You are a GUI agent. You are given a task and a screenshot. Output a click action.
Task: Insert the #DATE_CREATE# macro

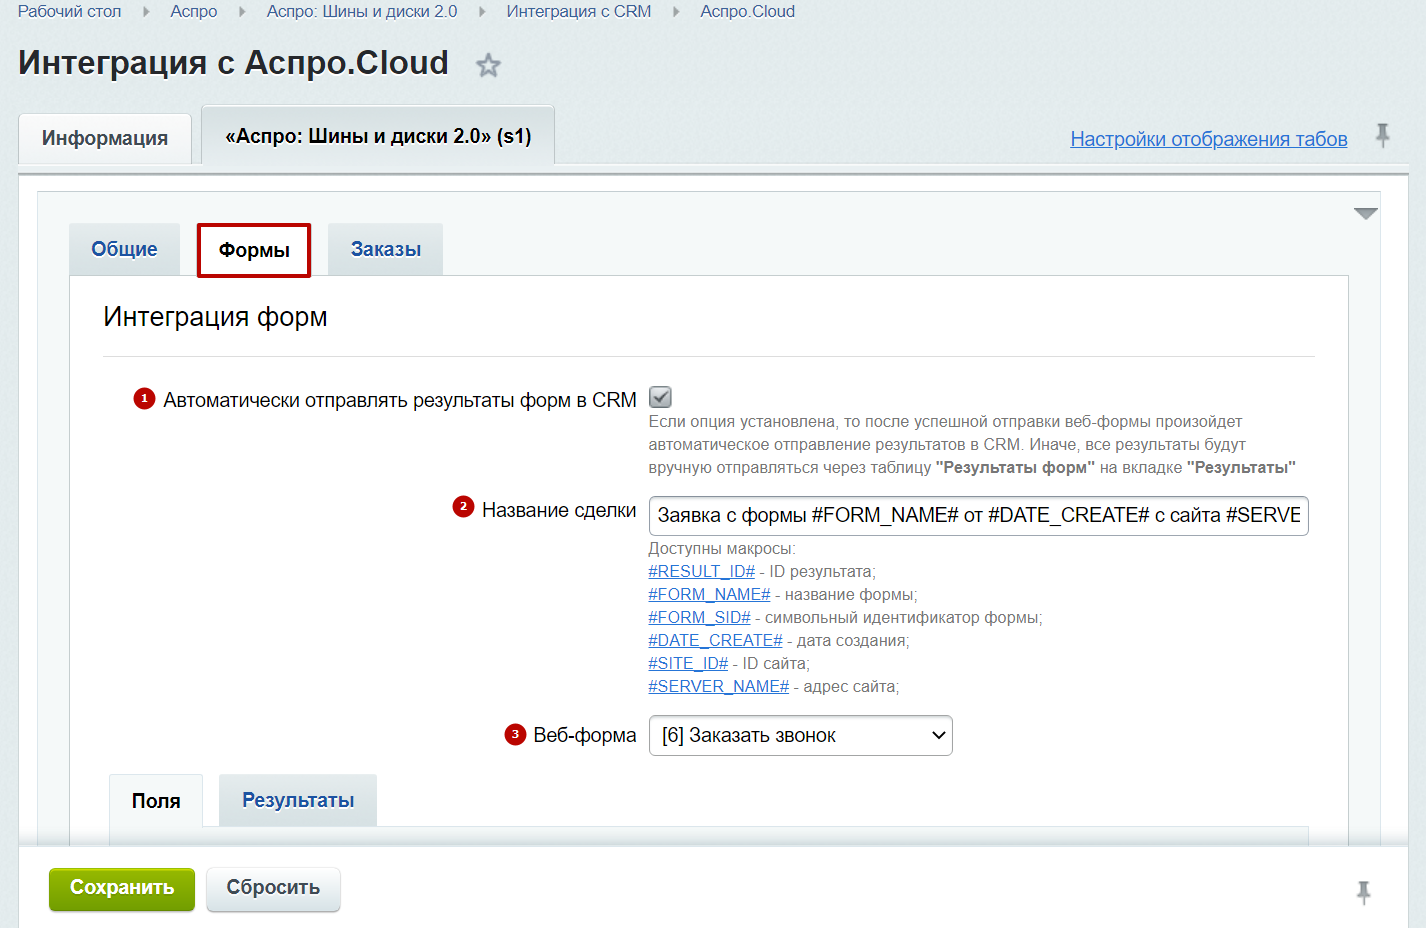pos(715,640)
